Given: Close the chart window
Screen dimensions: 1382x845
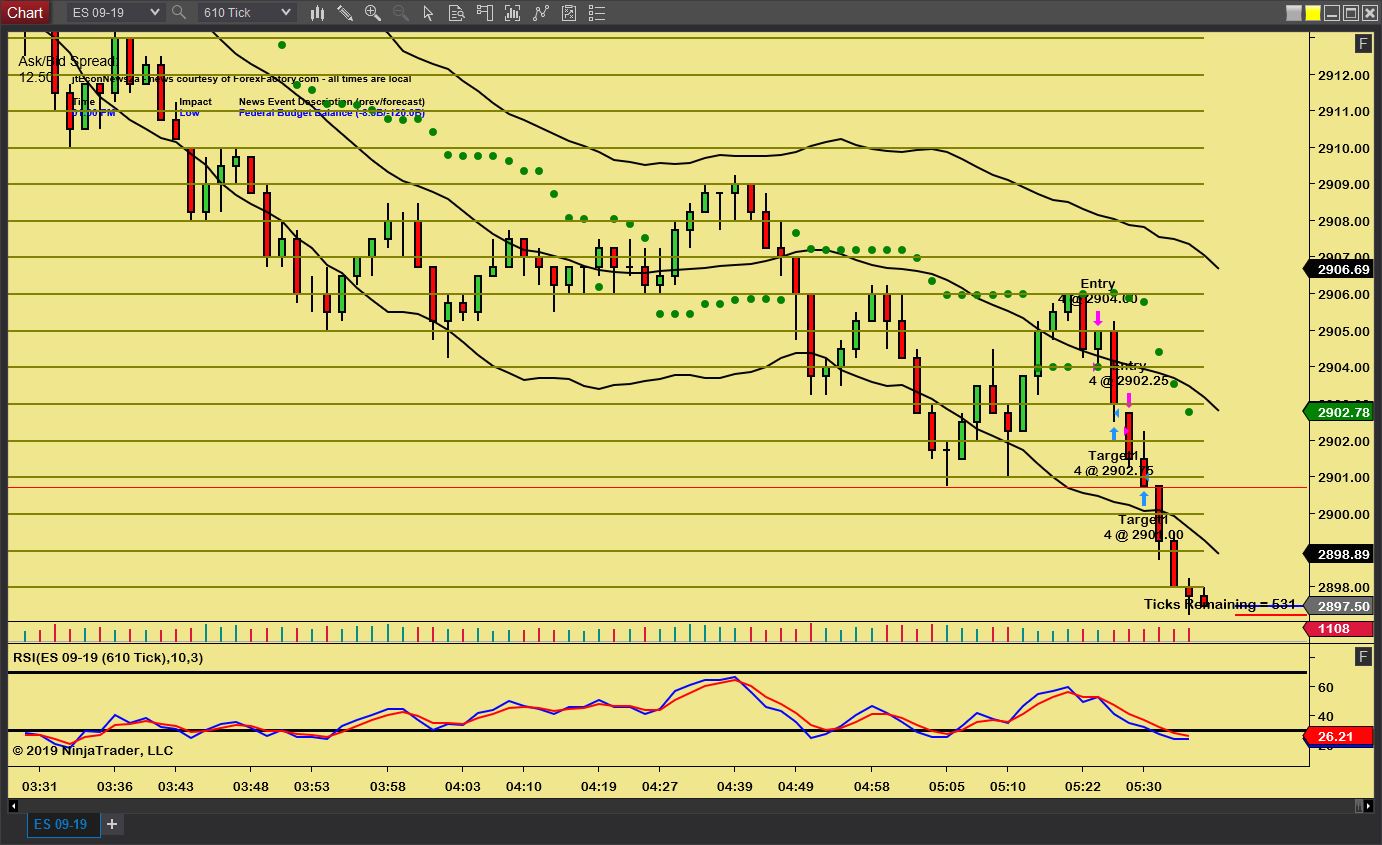Looking at the screenshot, I should pos(1369,13).
